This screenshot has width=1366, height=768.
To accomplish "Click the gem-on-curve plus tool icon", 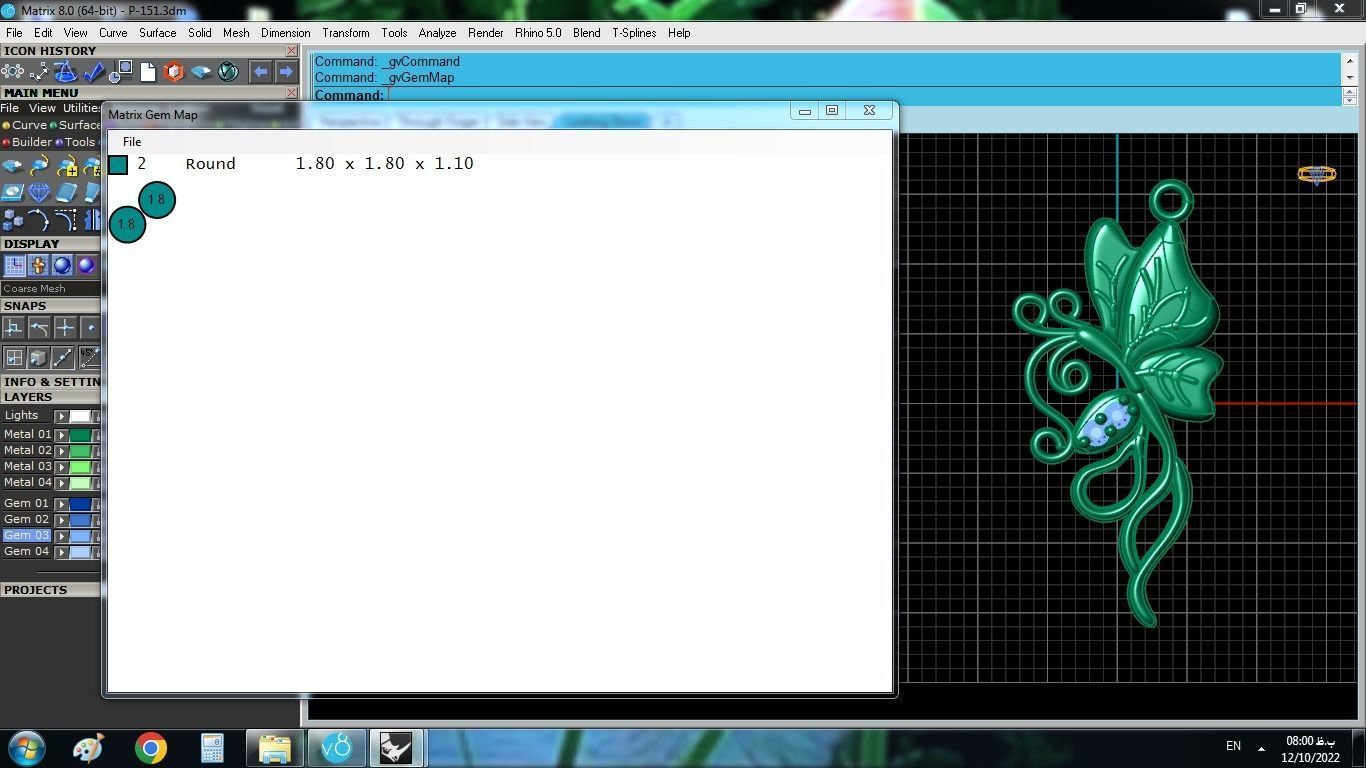I will (66, 165).
